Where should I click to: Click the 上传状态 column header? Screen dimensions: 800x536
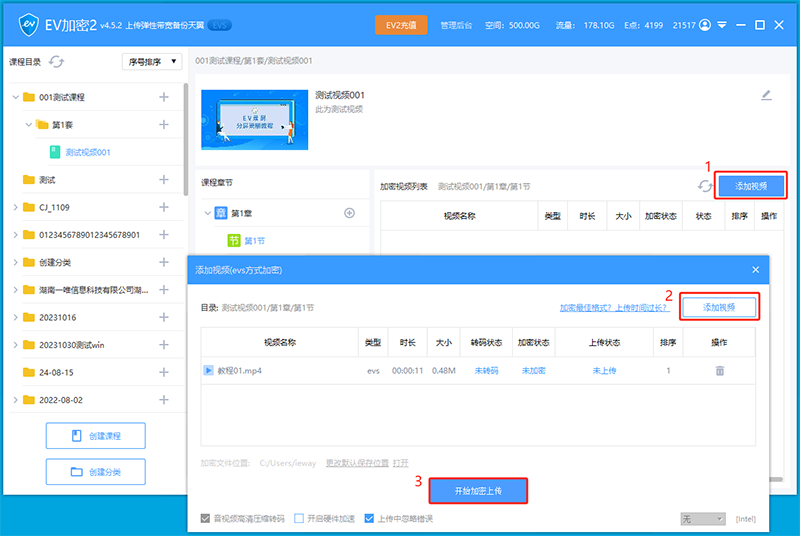(x=604, y=342)
